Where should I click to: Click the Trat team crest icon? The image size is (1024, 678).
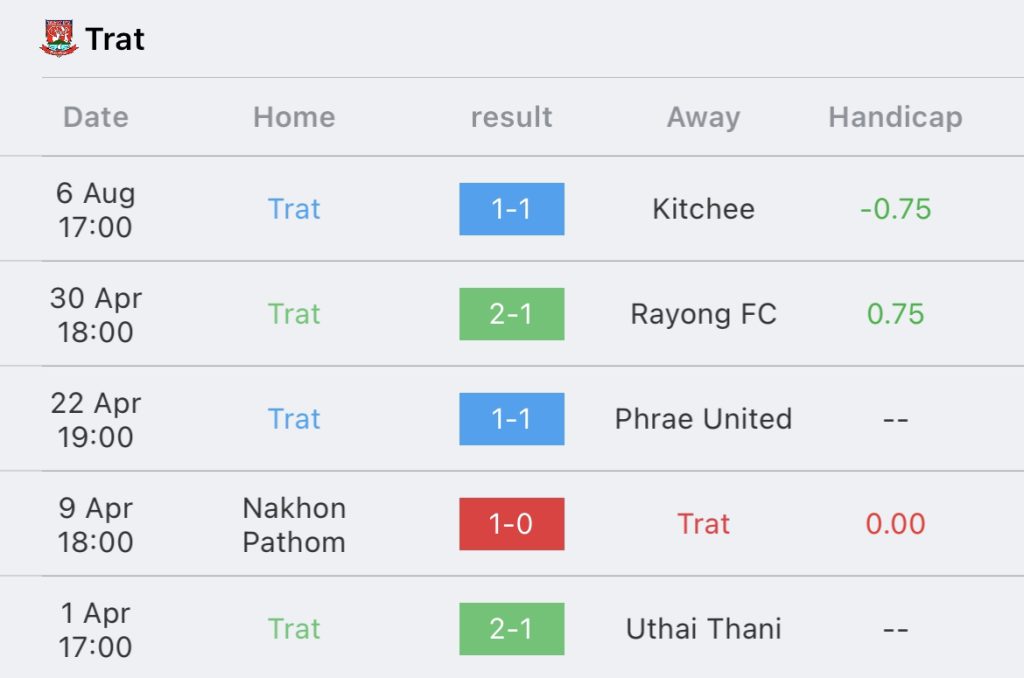click(59, 39)
